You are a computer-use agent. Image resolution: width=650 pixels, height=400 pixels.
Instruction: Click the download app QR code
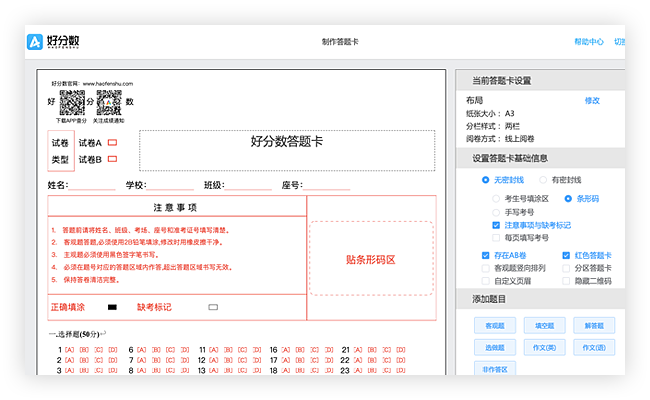[x=72, y=102]
